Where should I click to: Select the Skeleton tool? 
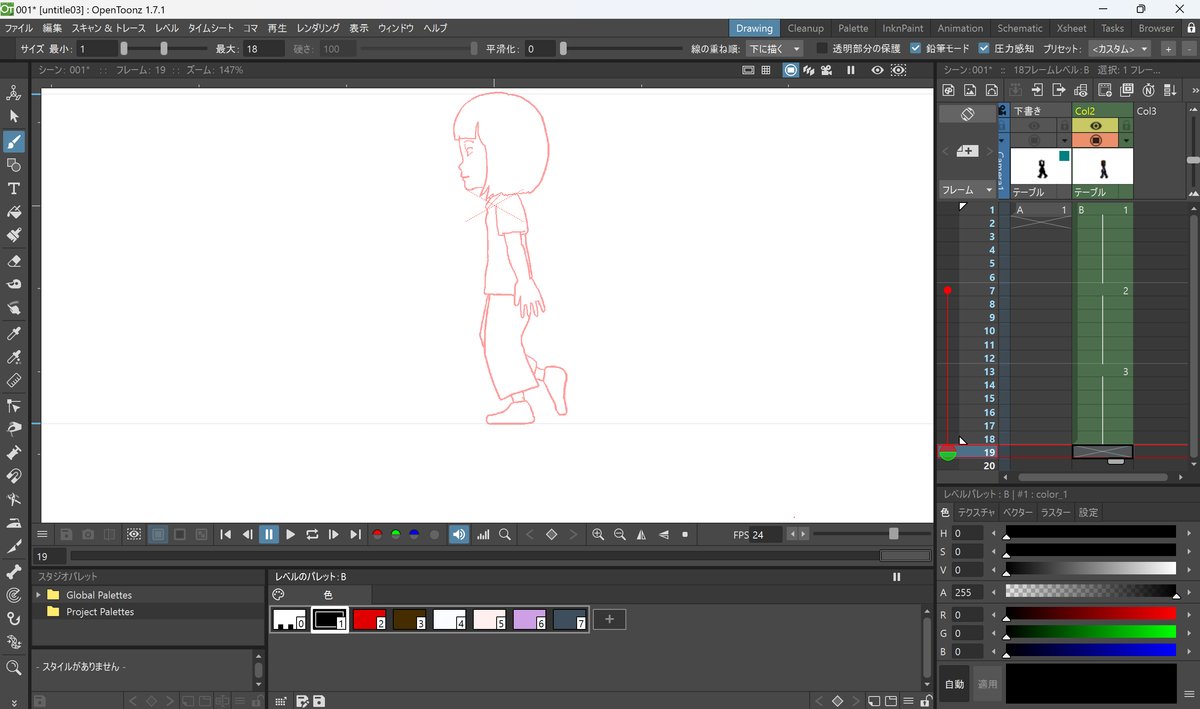coord(14,572)
